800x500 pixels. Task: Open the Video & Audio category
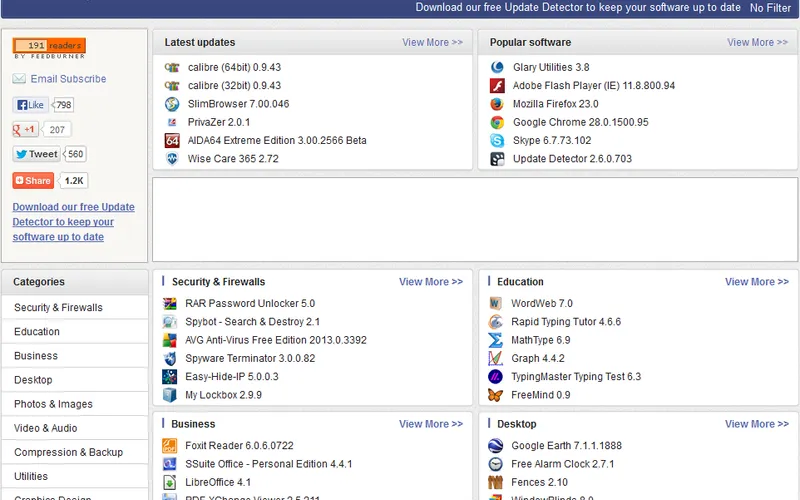click(74, 428)
